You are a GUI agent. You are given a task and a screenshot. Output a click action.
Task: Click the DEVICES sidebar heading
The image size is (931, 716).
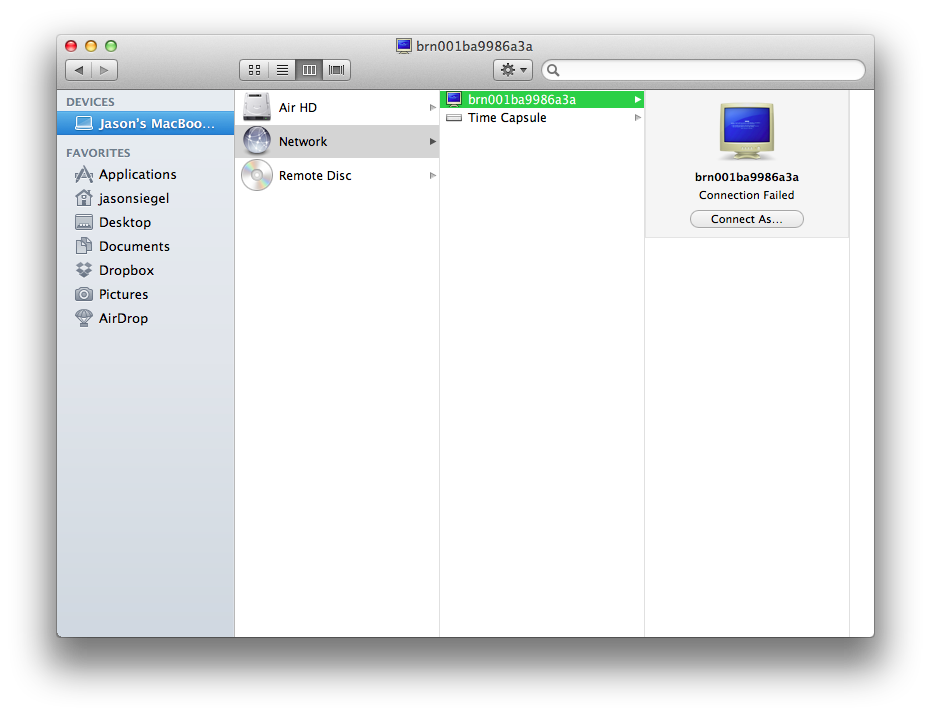[90, 102]
